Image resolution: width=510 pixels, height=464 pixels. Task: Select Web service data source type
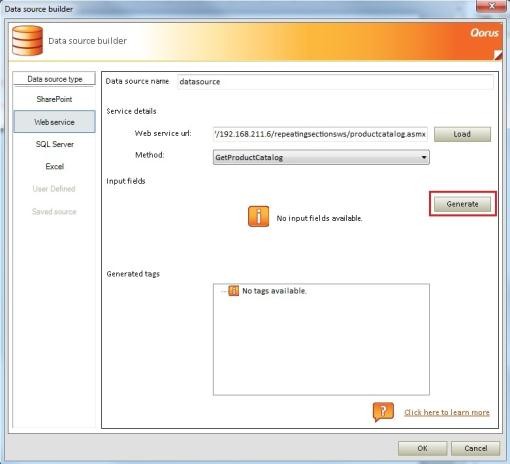click(x=54, y=122)
